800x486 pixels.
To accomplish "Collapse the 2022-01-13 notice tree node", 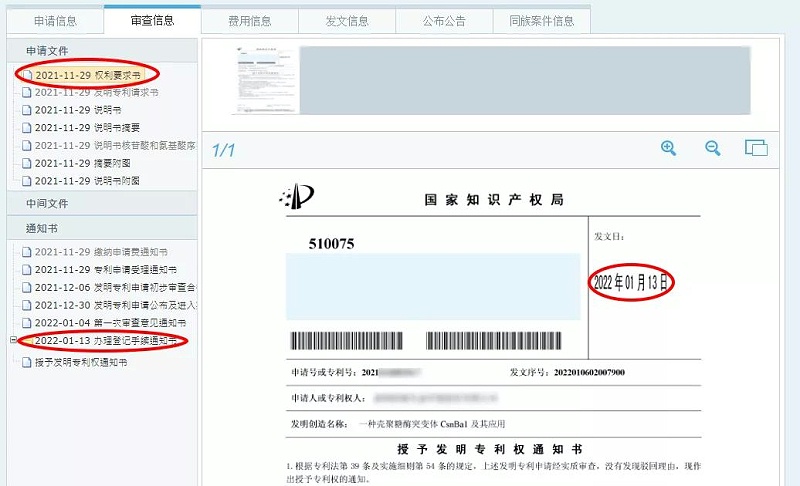I will point(13,340).
